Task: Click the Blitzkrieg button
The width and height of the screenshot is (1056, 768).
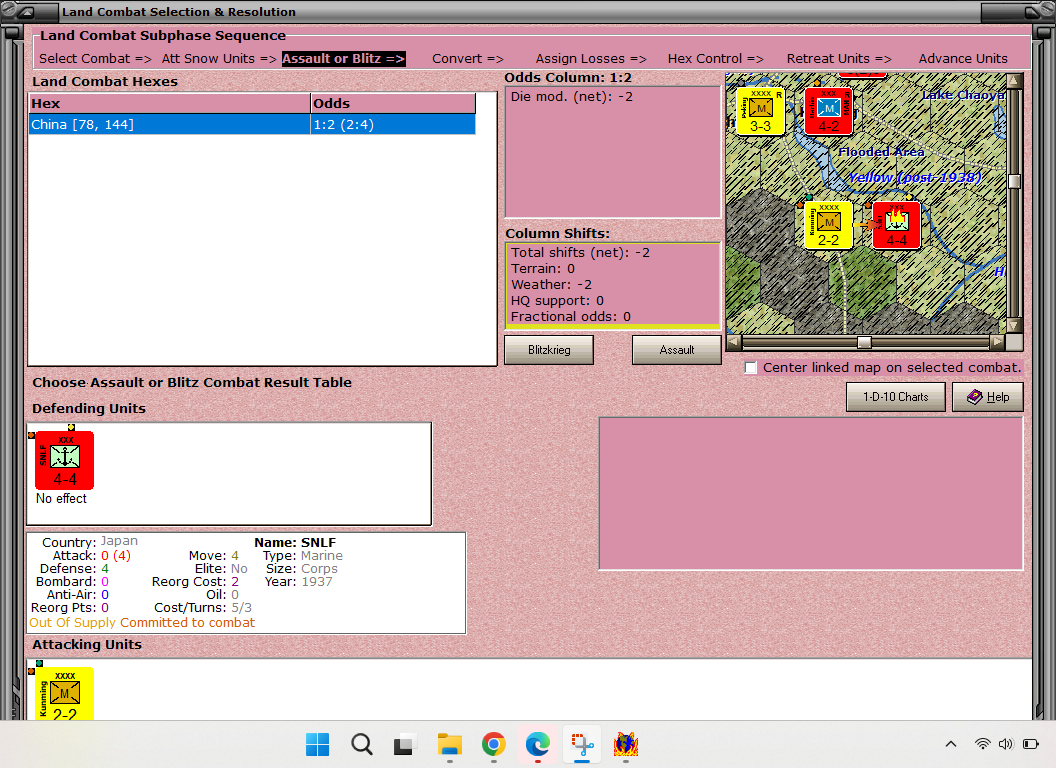Action: pos(549,350)
